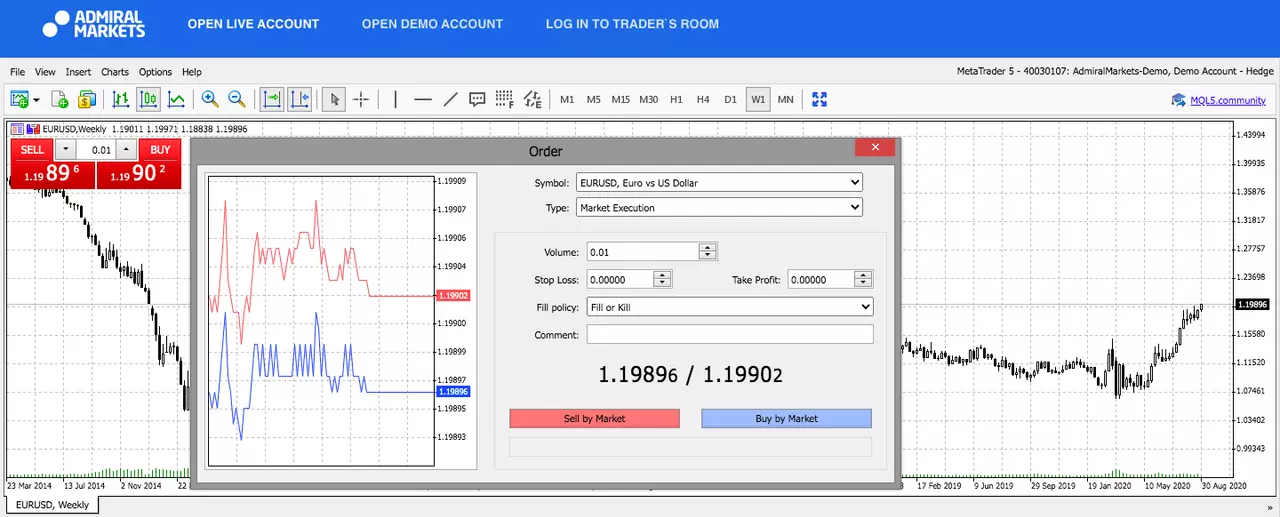
Task: Set timeframe to H1
Action: click(676, 99)
